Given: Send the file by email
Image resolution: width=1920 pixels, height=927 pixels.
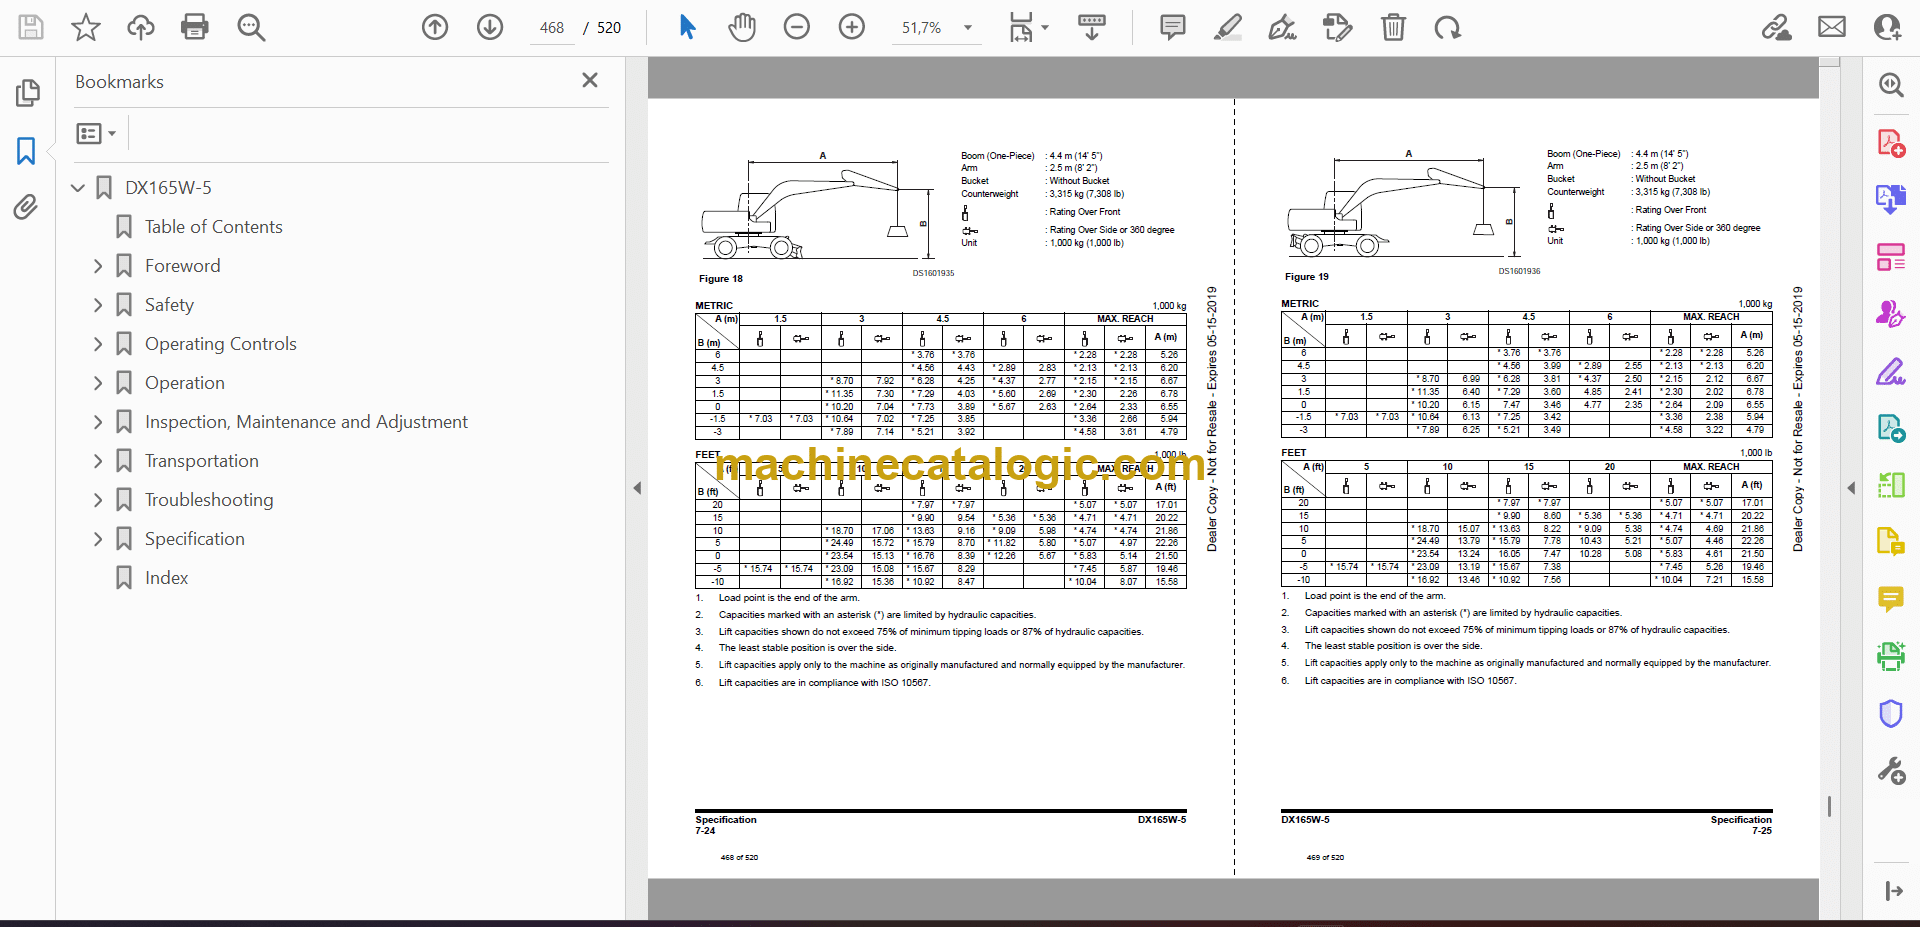Looking at the screenshot, I should click(x=1832, y=27).
